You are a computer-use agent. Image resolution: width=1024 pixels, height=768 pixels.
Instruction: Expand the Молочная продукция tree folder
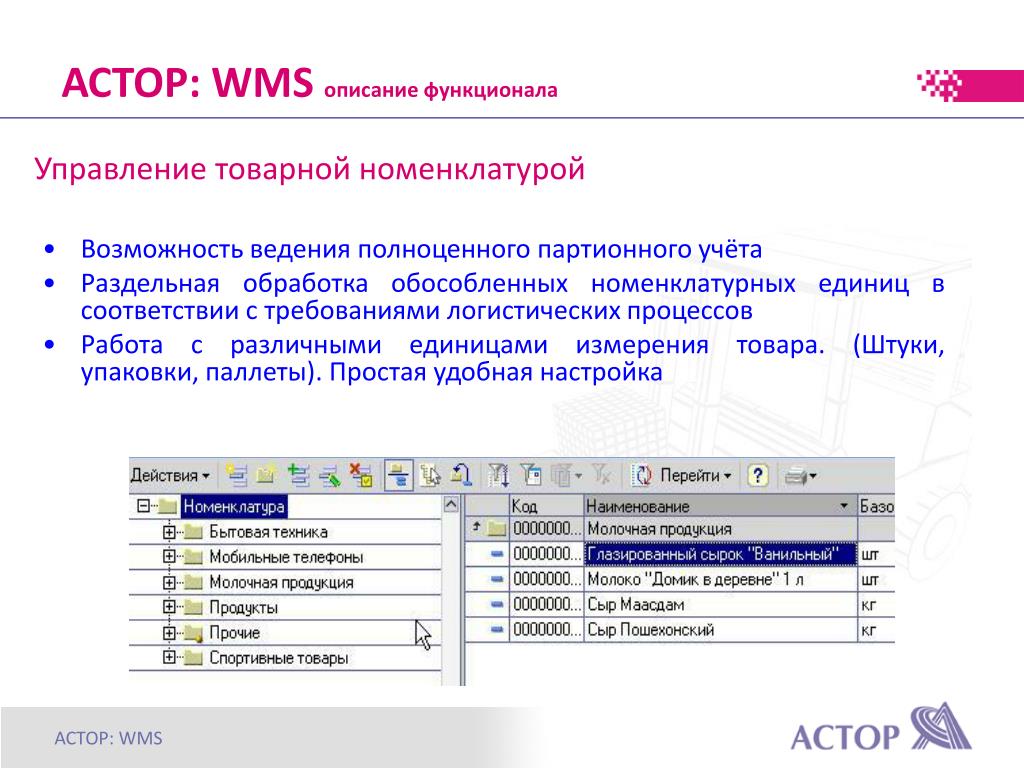click(x=168, y=582)
